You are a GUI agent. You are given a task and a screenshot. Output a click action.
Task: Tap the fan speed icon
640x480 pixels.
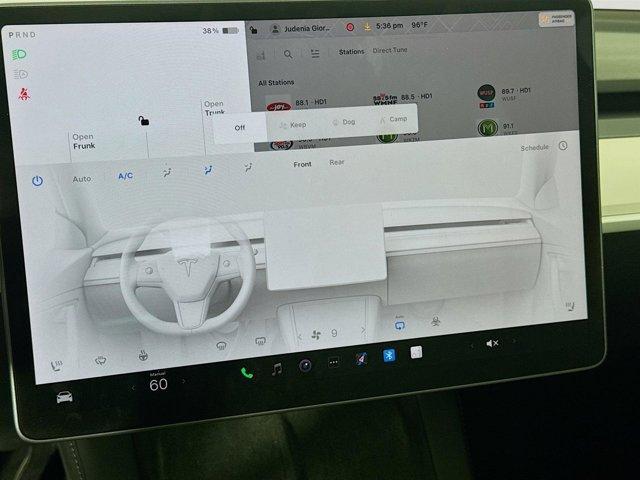pos(316,335)
